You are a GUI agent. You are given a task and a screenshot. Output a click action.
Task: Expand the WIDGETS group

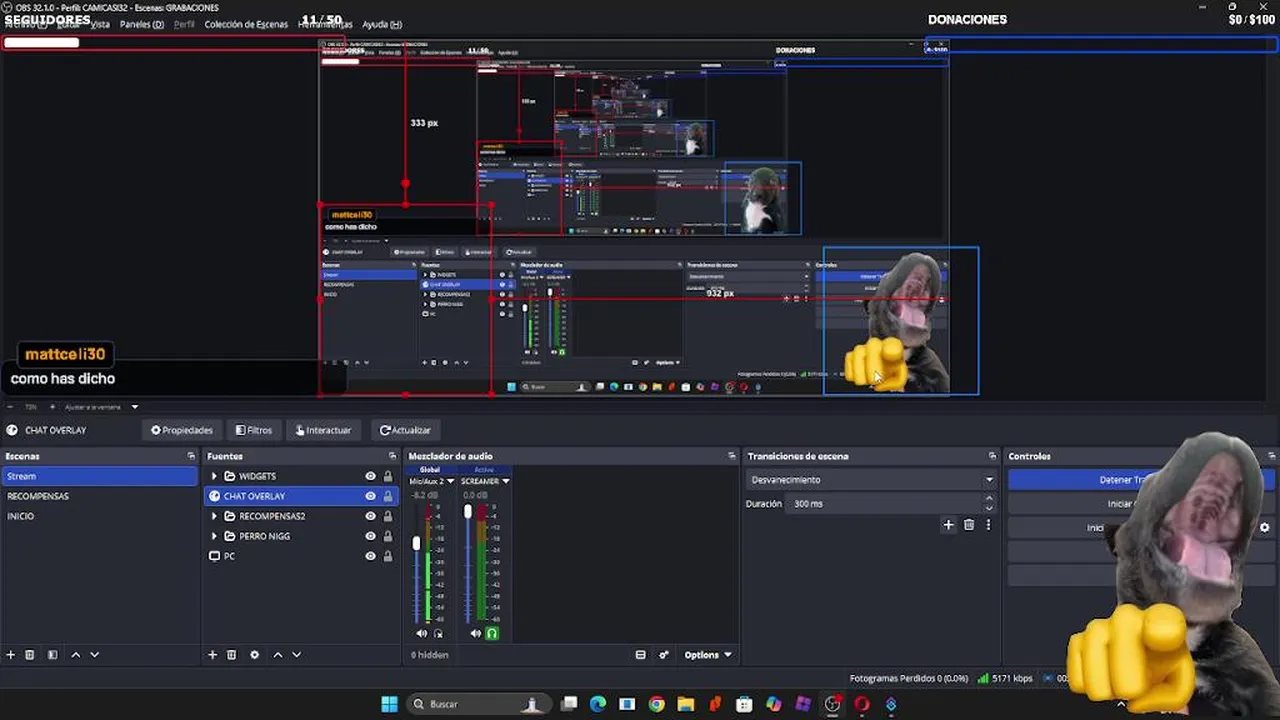[x=214, y=476]
